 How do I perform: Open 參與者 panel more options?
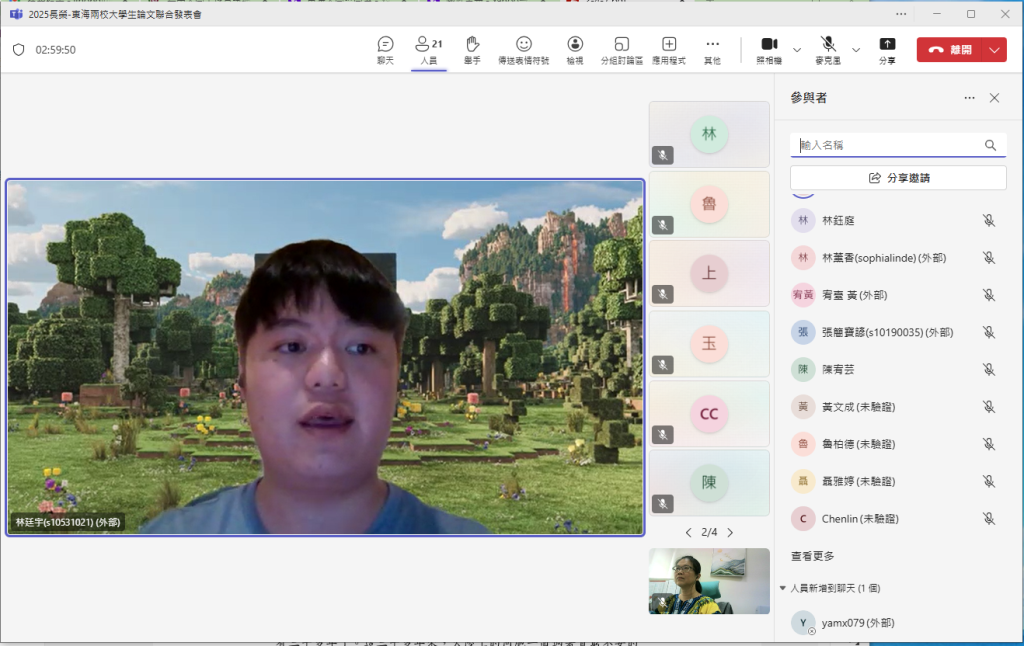(x=969, y=98)
